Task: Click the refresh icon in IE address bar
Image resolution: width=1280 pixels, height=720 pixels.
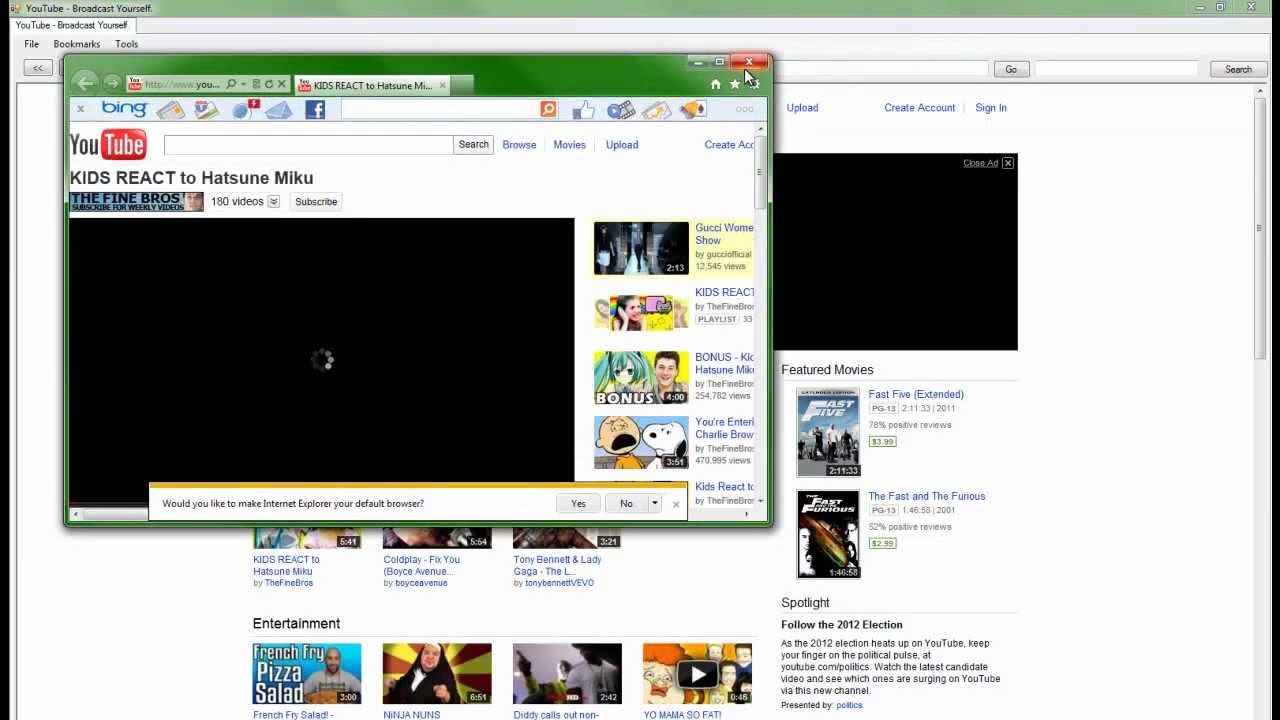Action: [x=268, y=85]
